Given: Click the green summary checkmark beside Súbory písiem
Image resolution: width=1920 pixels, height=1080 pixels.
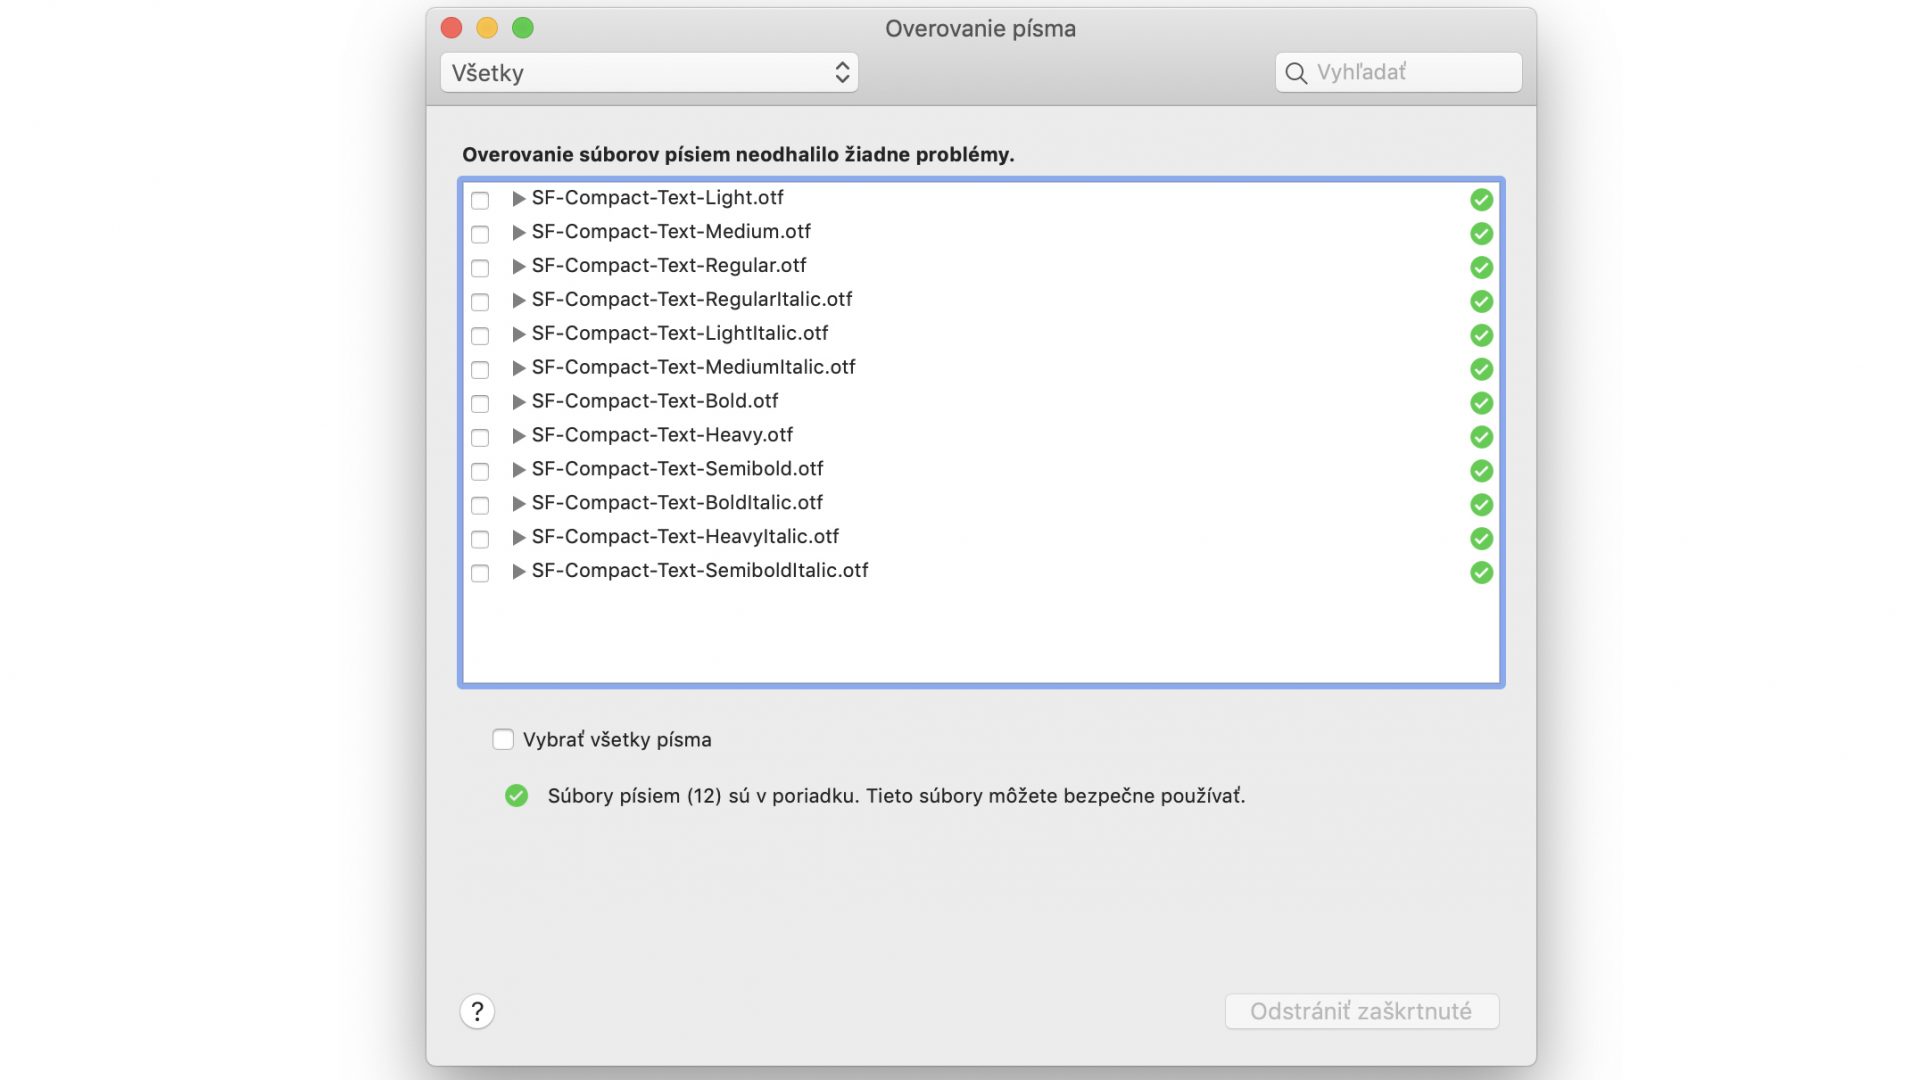Looking at the screenshot, I should (x=516, y=796).
